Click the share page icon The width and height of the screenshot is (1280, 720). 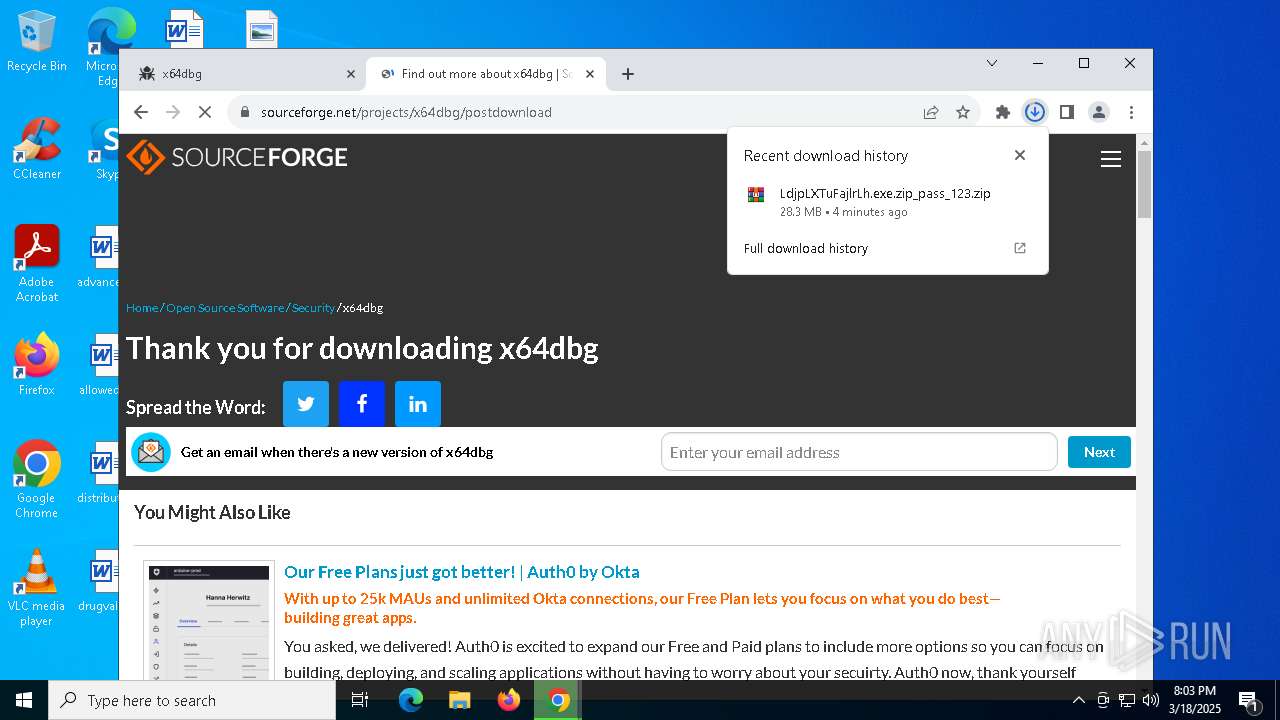pyautogui.click(x=931, y=112)
